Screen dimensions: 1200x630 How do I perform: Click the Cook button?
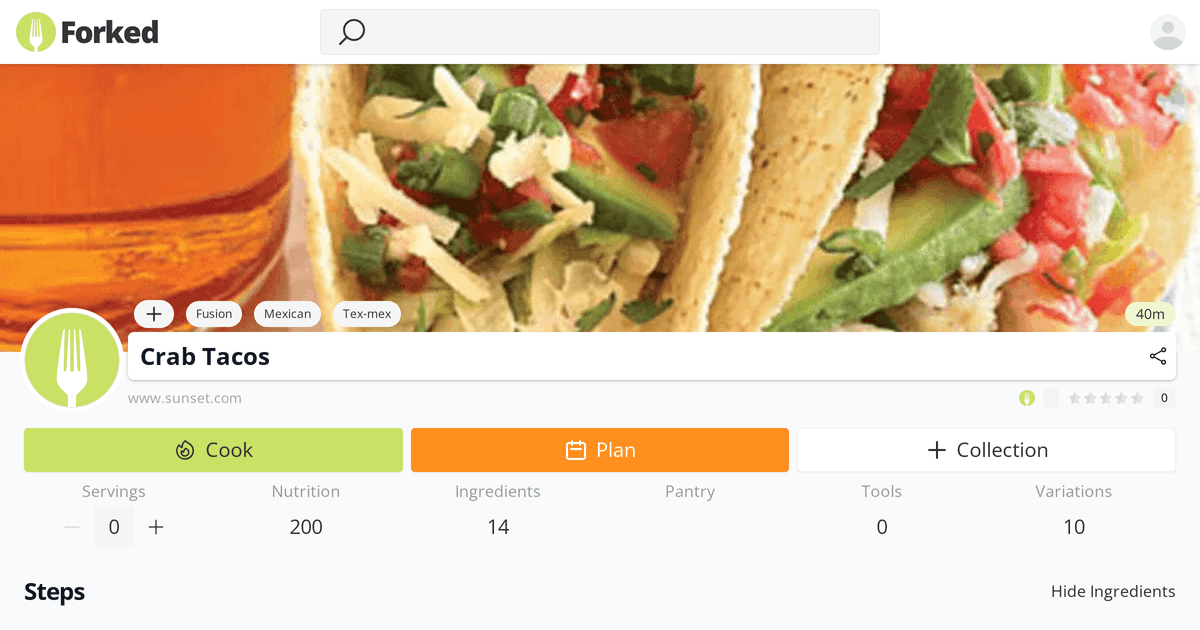click(213, 450)
